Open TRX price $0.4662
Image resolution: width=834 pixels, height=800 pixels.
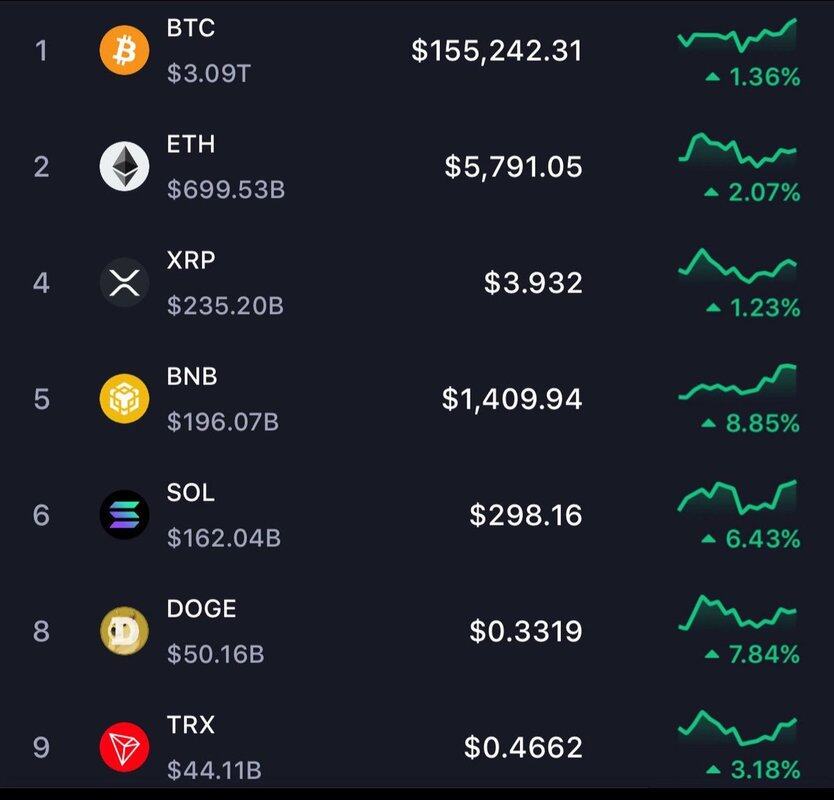pyautogui.click(x=523, y=747)
